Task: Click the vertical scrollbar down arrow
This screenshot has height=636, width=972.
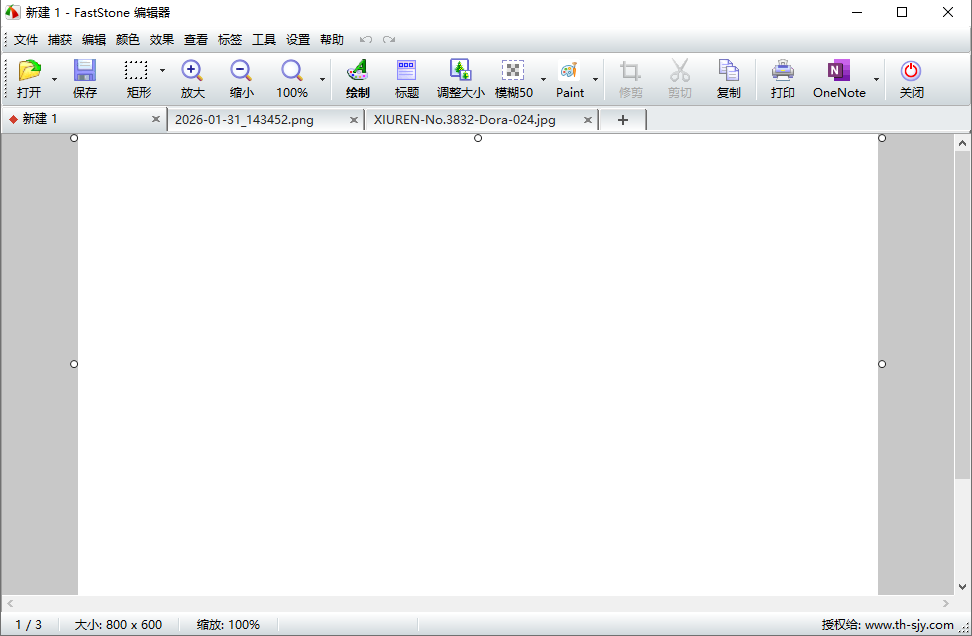Action: pyautogui.click(x=962, y=587)
